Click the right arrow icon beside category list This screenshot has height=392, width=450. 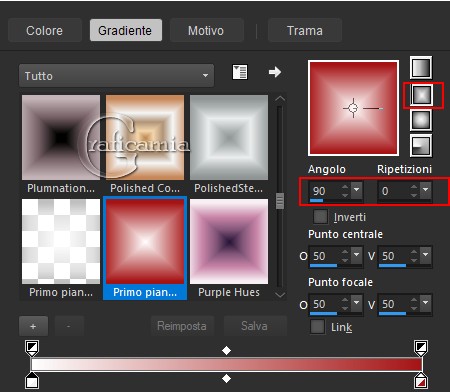tap(275, 72)
